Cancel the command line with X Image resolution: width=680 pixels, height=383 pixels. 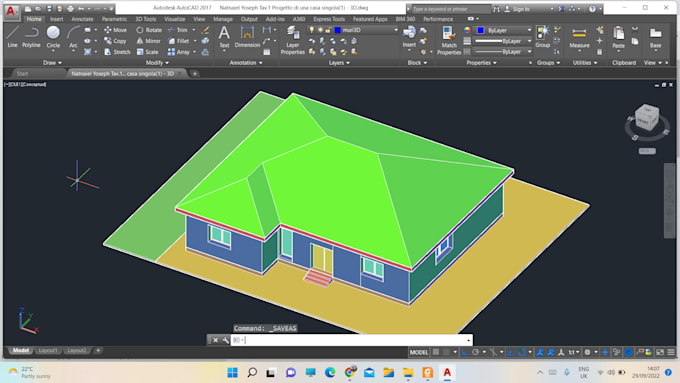pyautogui.click(x=215, y=340)
